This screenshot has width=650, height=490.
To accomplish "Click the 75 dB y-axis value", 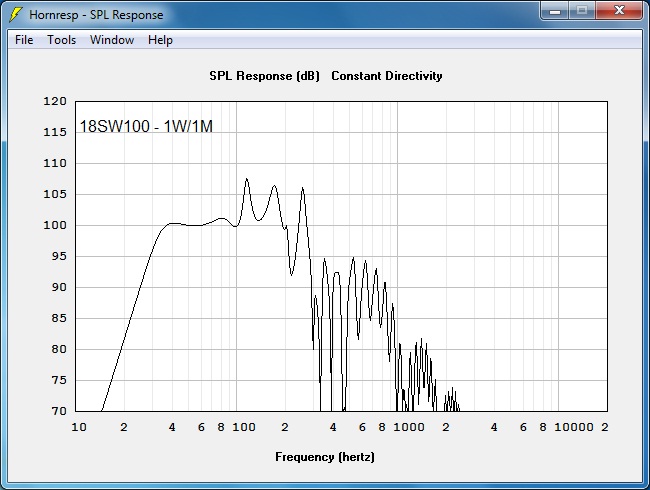I will pyautogui.click(x=59, y=380).
